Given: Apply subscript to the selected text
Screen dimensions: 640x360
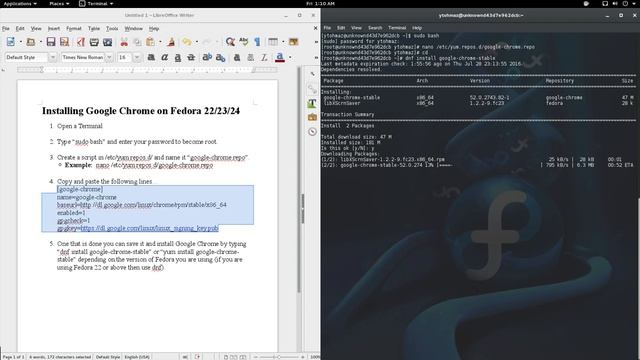Looking at the screenshot, I should tap(220, 57).
